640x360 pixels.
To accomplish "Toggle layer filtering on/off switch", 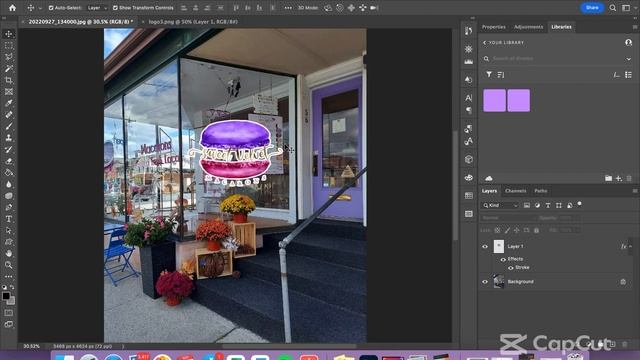I will (x=579, y=204).
